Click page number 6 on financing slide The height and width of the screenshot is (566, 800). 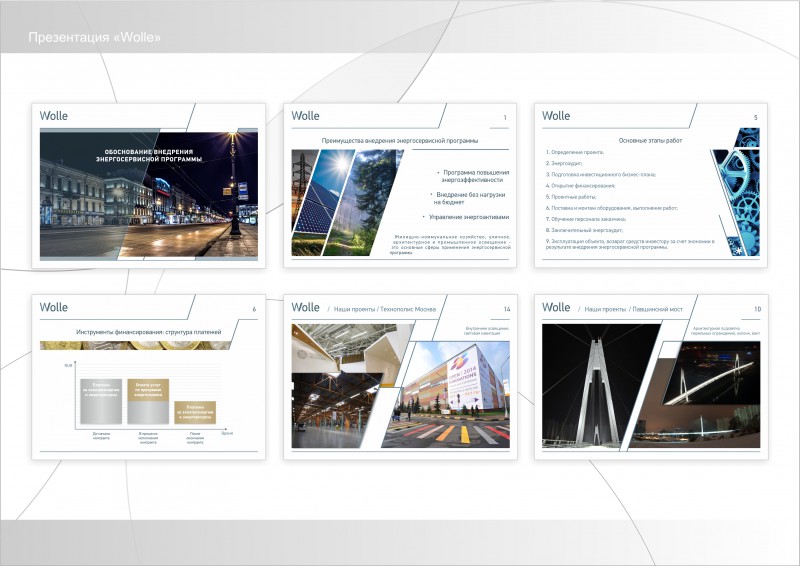pyautogui.click(x=254, y=309)
